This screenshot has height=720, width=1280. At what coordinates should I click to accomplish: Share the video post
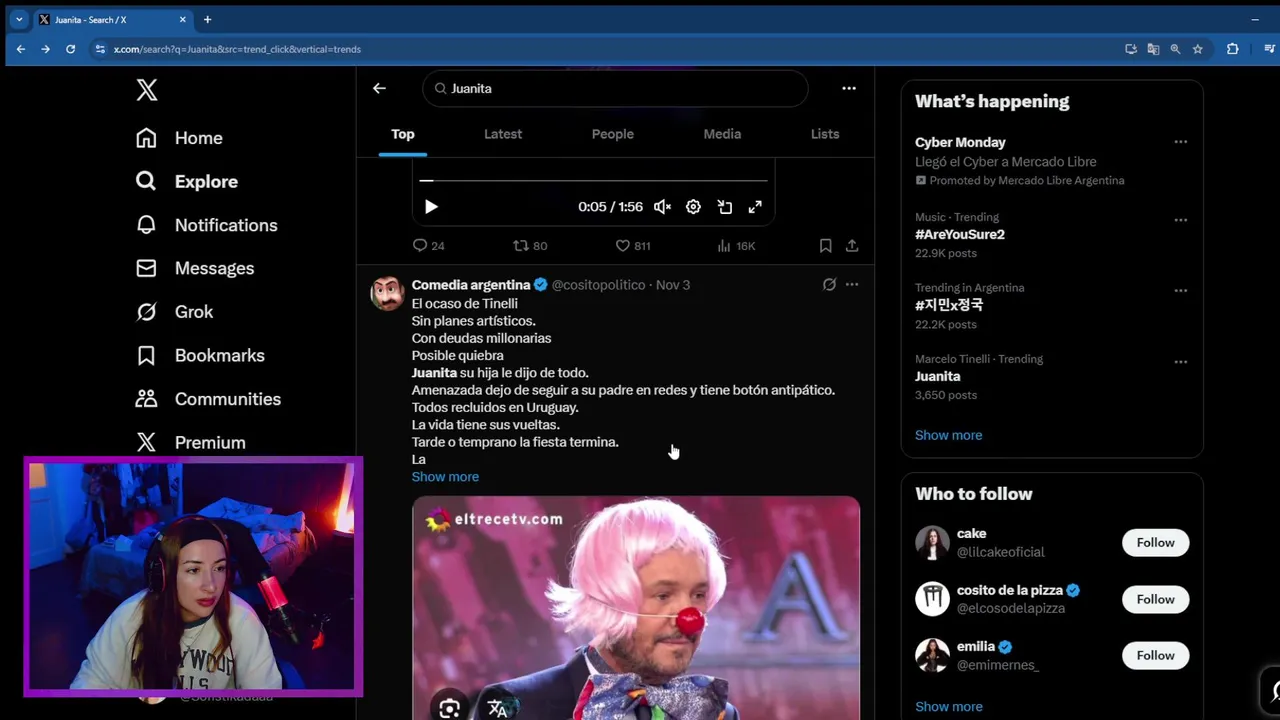pos(852,245)
